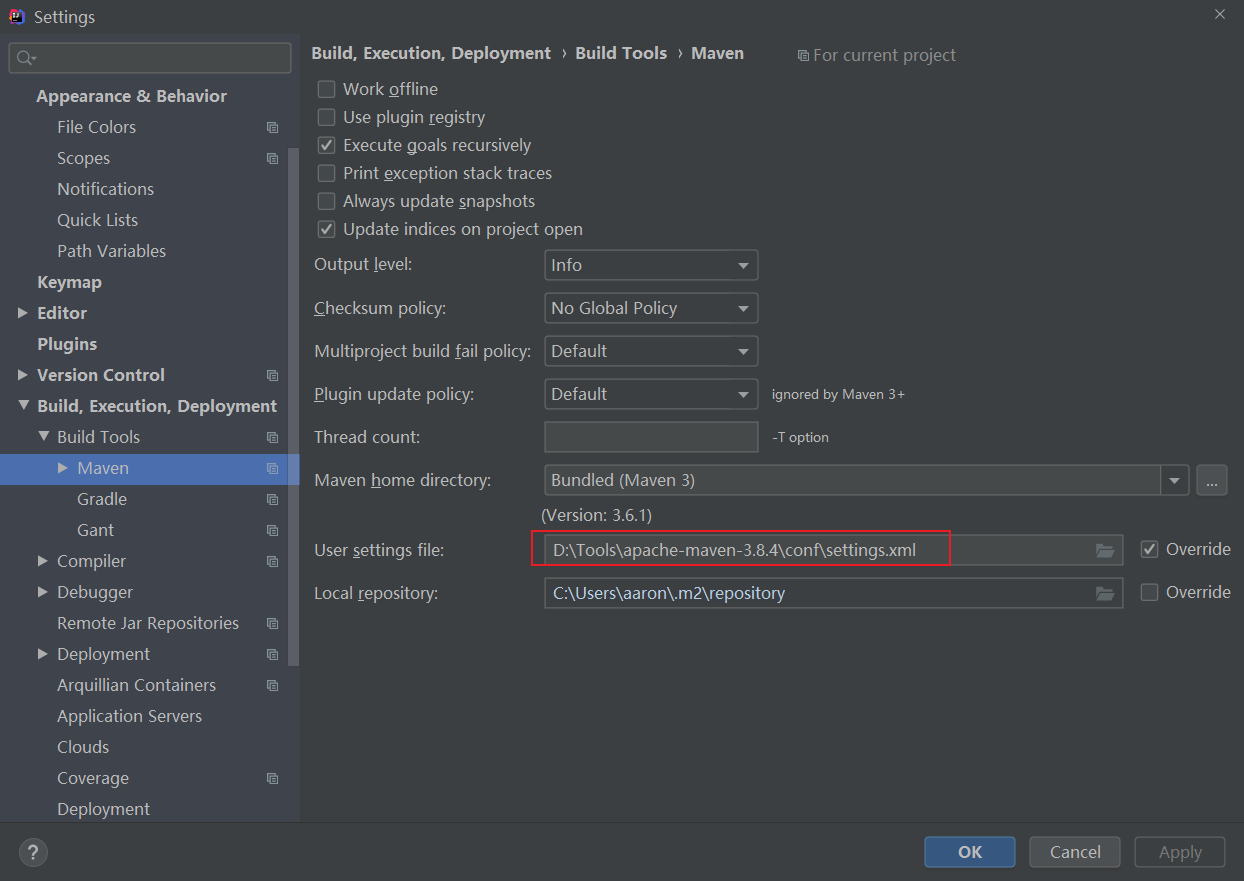Image resolution: width=1244 pixels, height=881 pixels.
Task: Uncheck Override for User settings file
Action: 1149,549
